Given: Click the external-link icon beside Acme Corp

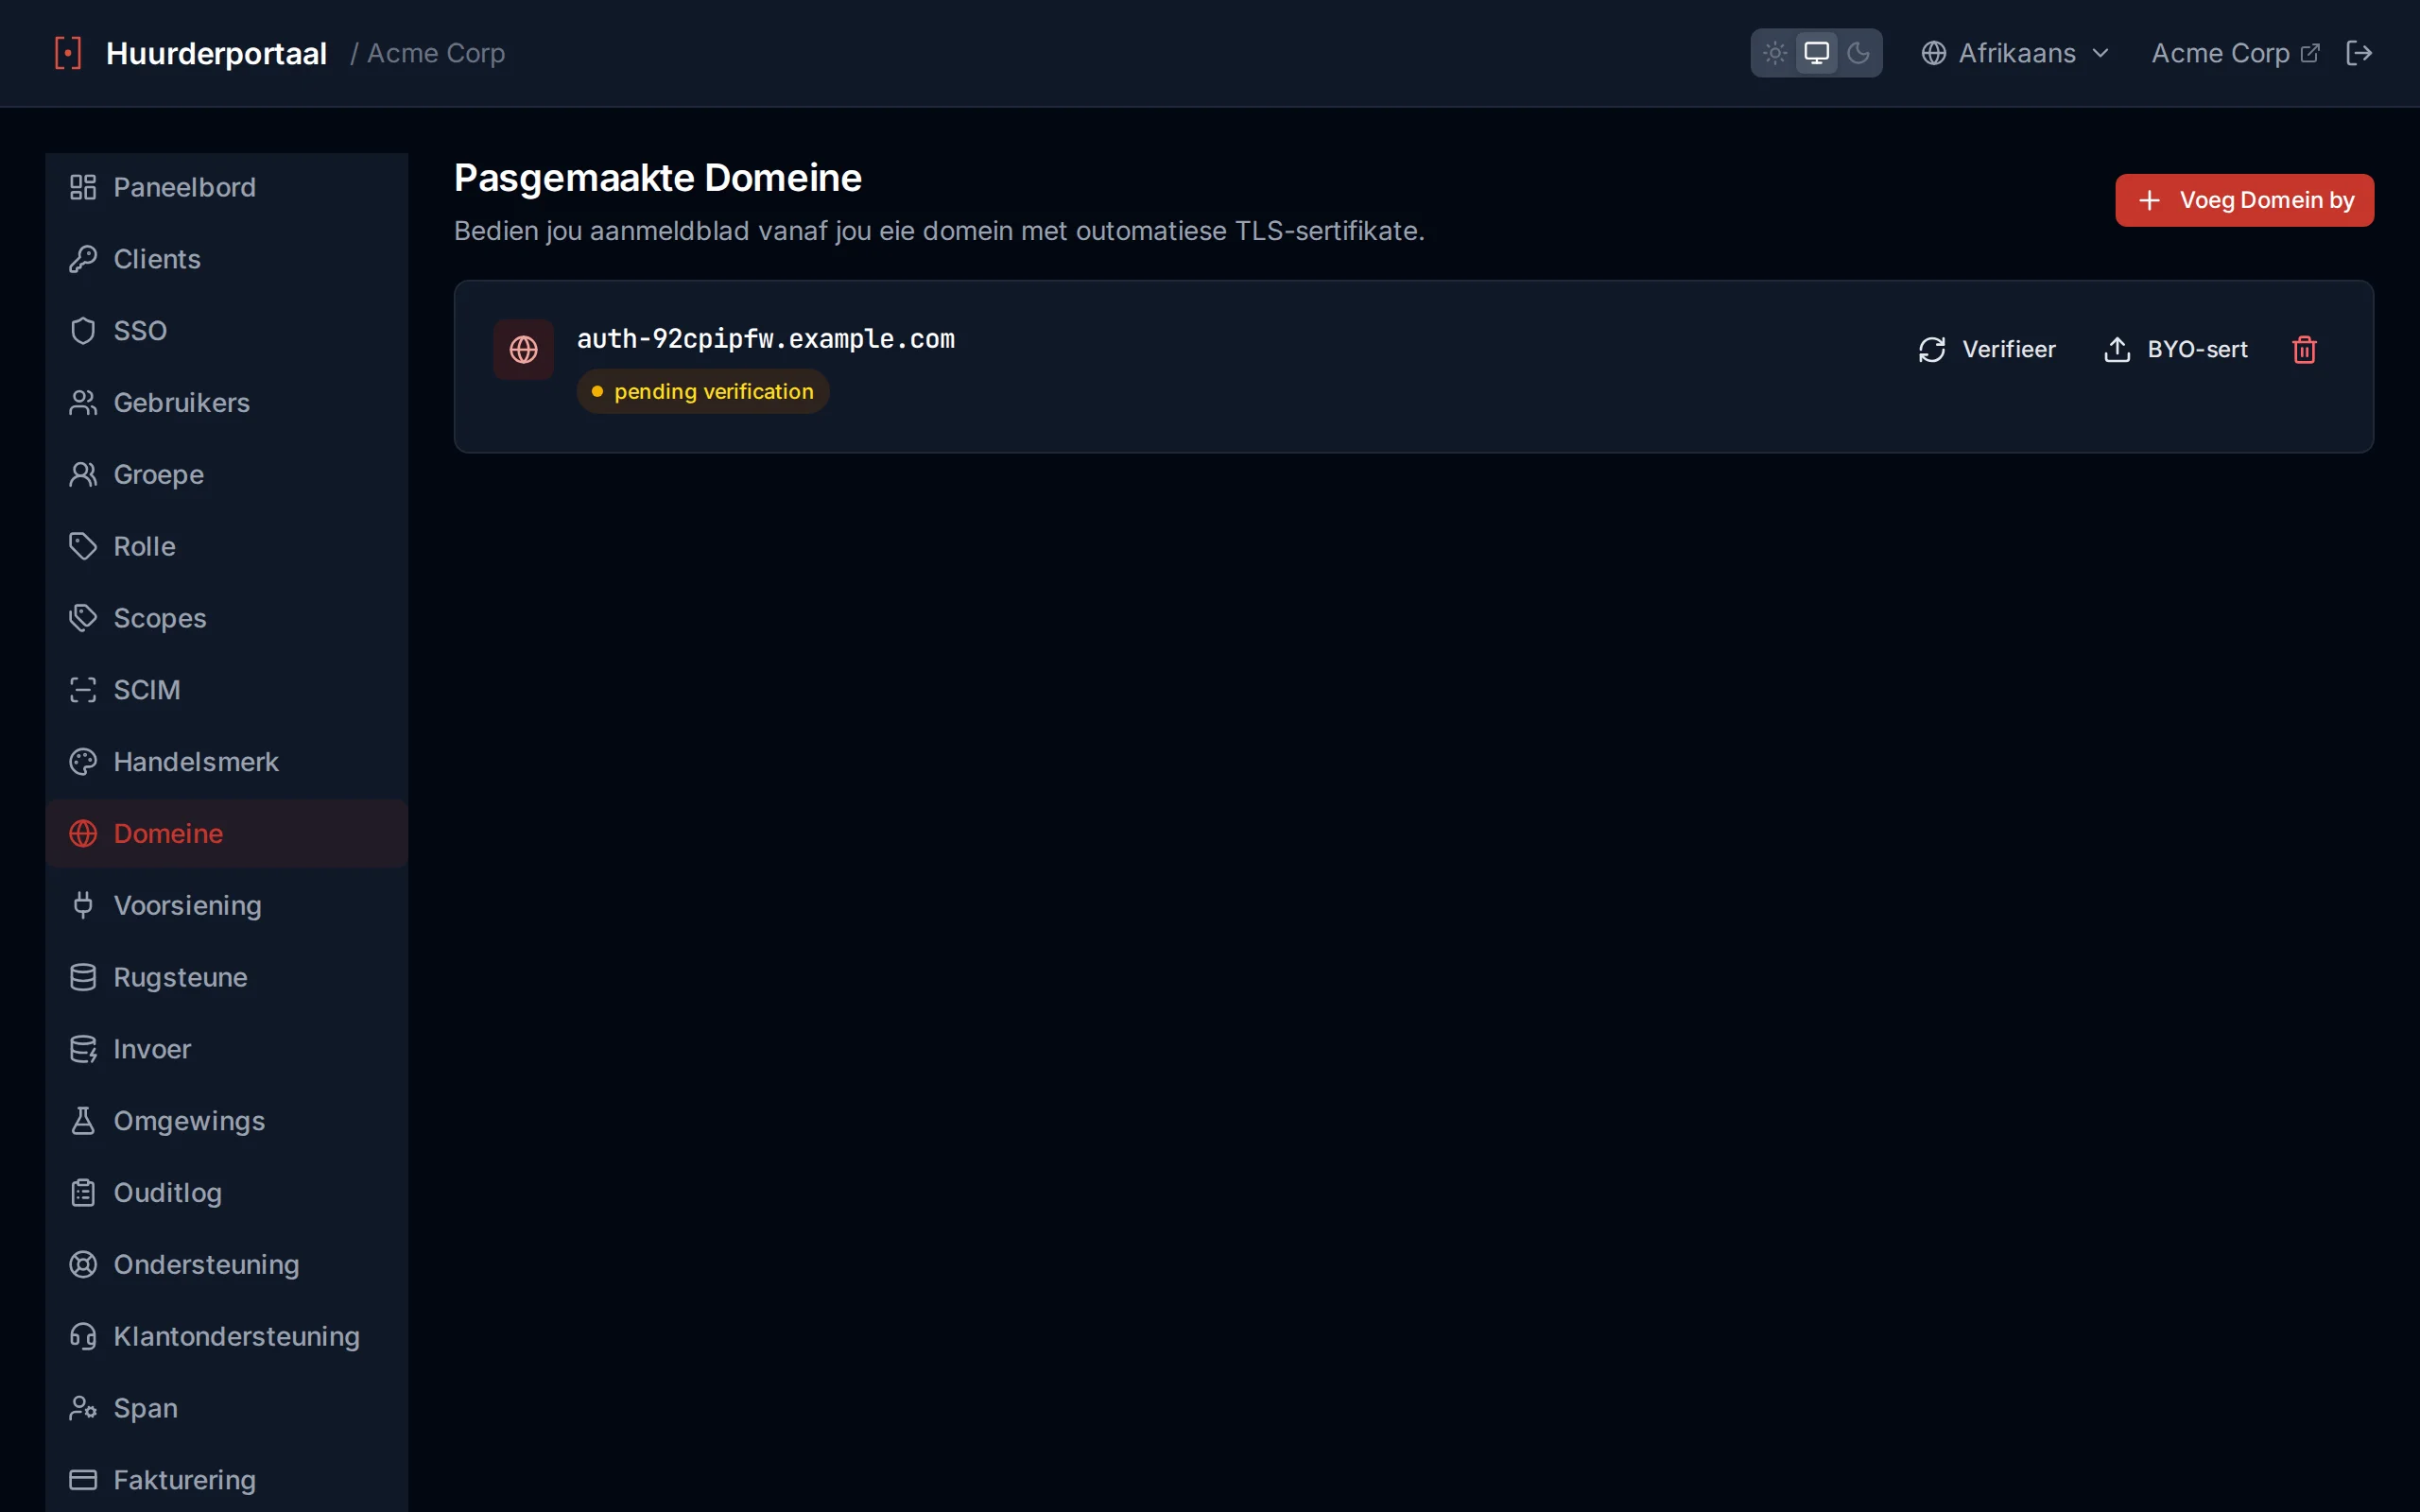Looking at the screenshot, I should pos(2309,53).
